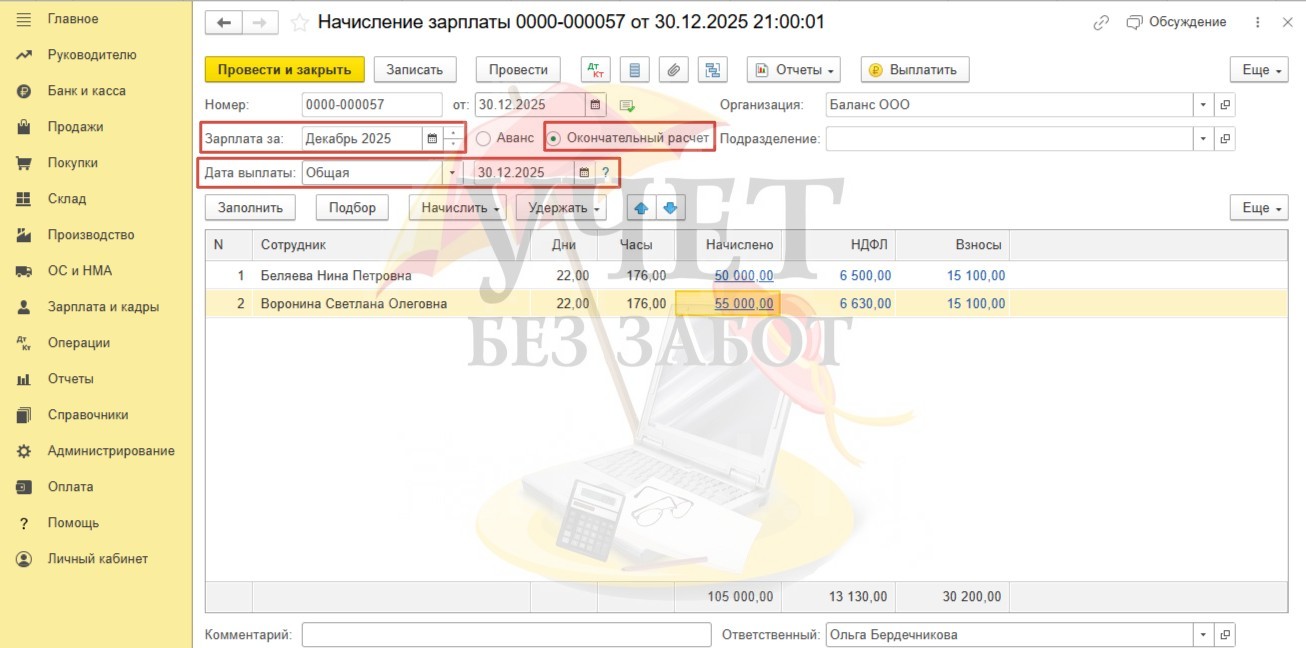Viewport: 1306px width, 648px height.
Task: Add document to favorites with star icon
Action: pos(299,23)
